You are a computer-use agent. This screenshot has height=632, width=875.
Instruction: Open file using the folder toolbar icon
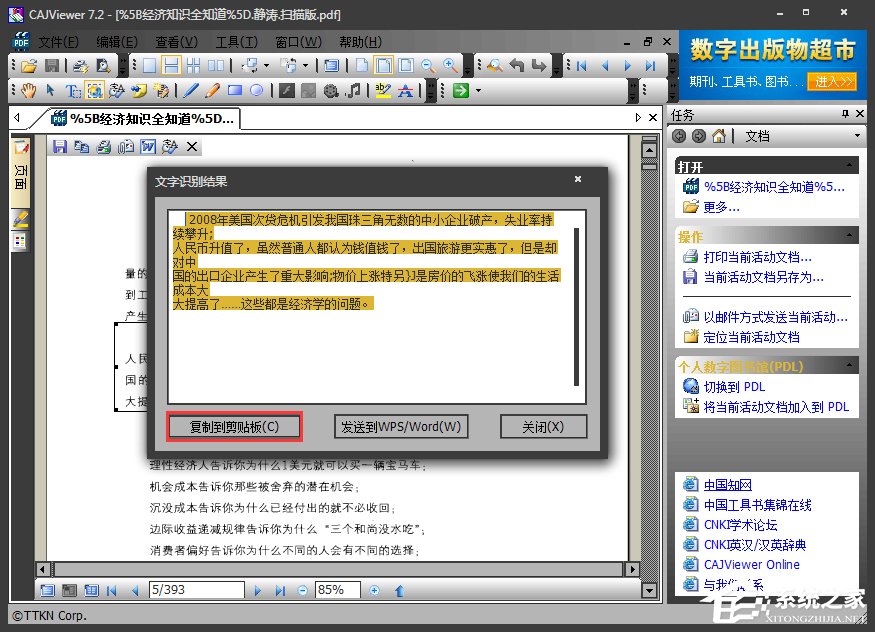29,66
